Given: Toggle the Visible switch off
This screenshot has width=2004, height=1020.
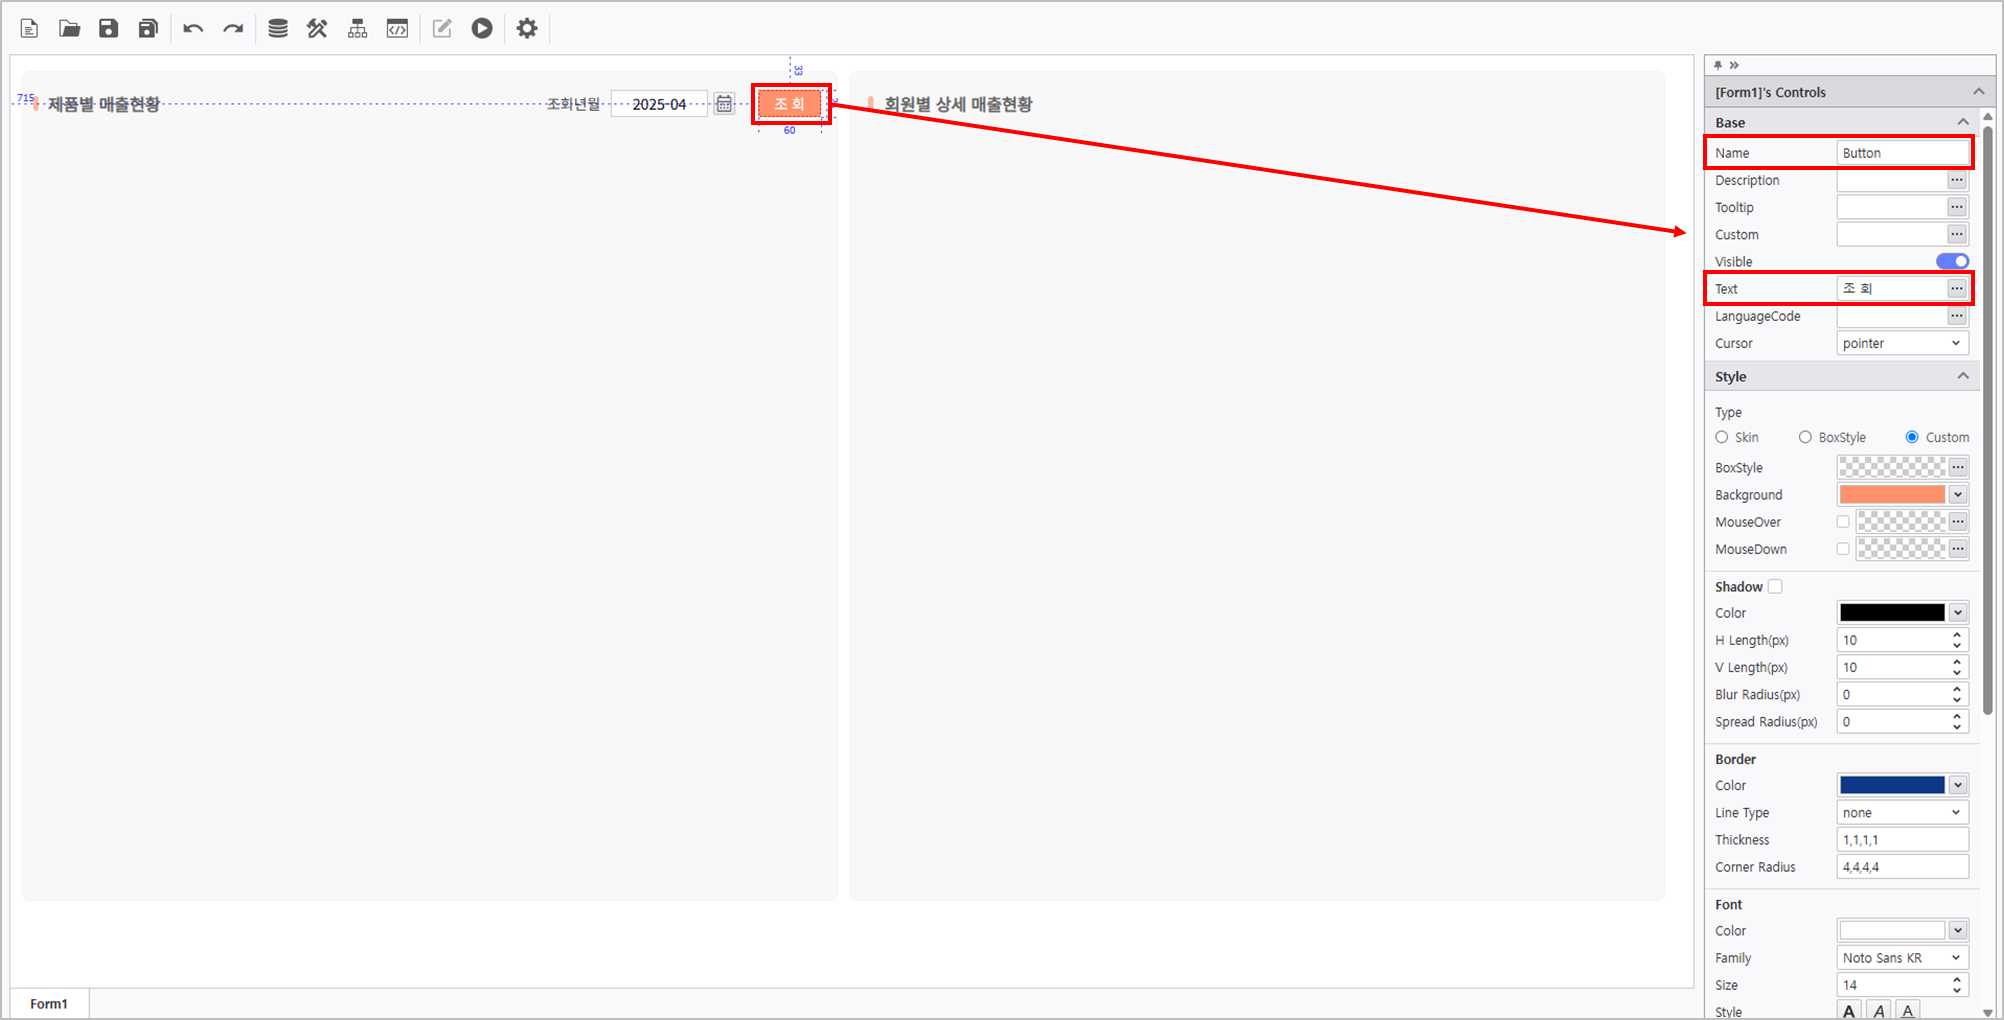Looking at the screenshot, I should pyautogui.click(x=1952, y=261).
